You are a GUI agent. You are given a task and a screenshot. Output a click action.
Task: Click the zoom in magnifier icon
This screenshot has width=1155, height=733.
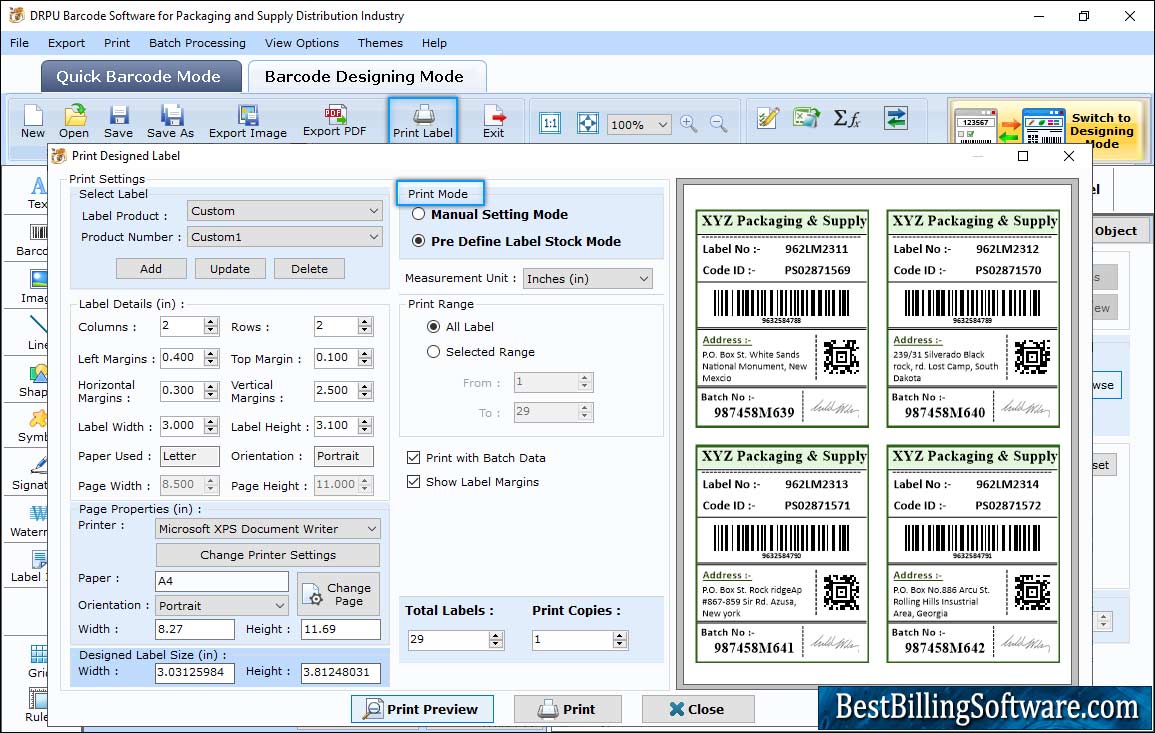(x=689, y=123)
